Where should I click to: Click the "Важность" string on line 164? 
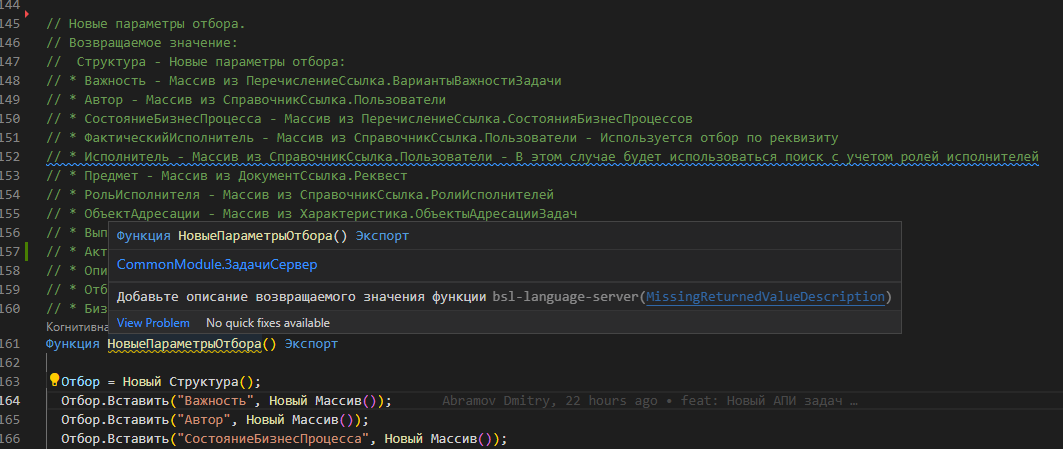pyautogui.click(x=216, y=401)
